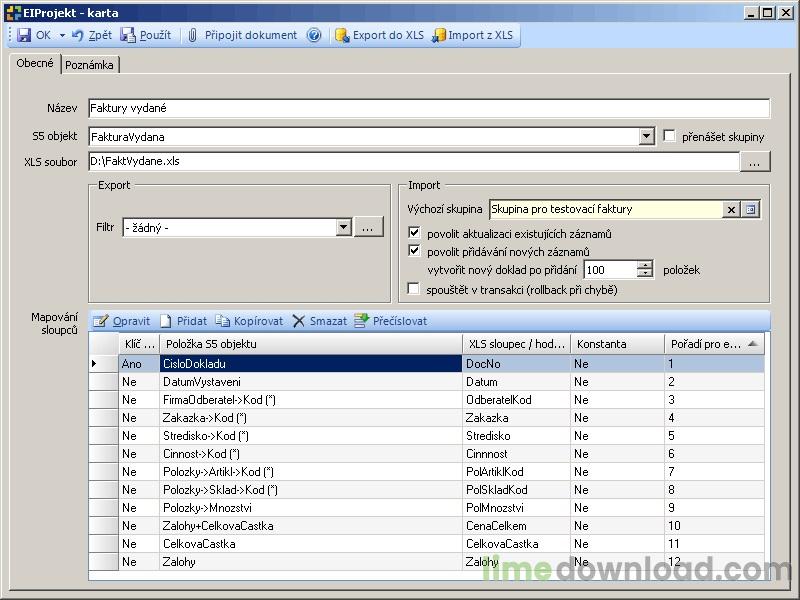Image resolution: width=800 pixels, height=600 pixels.
Task: Switch to the Obecné tab
Action: [35, 63]
